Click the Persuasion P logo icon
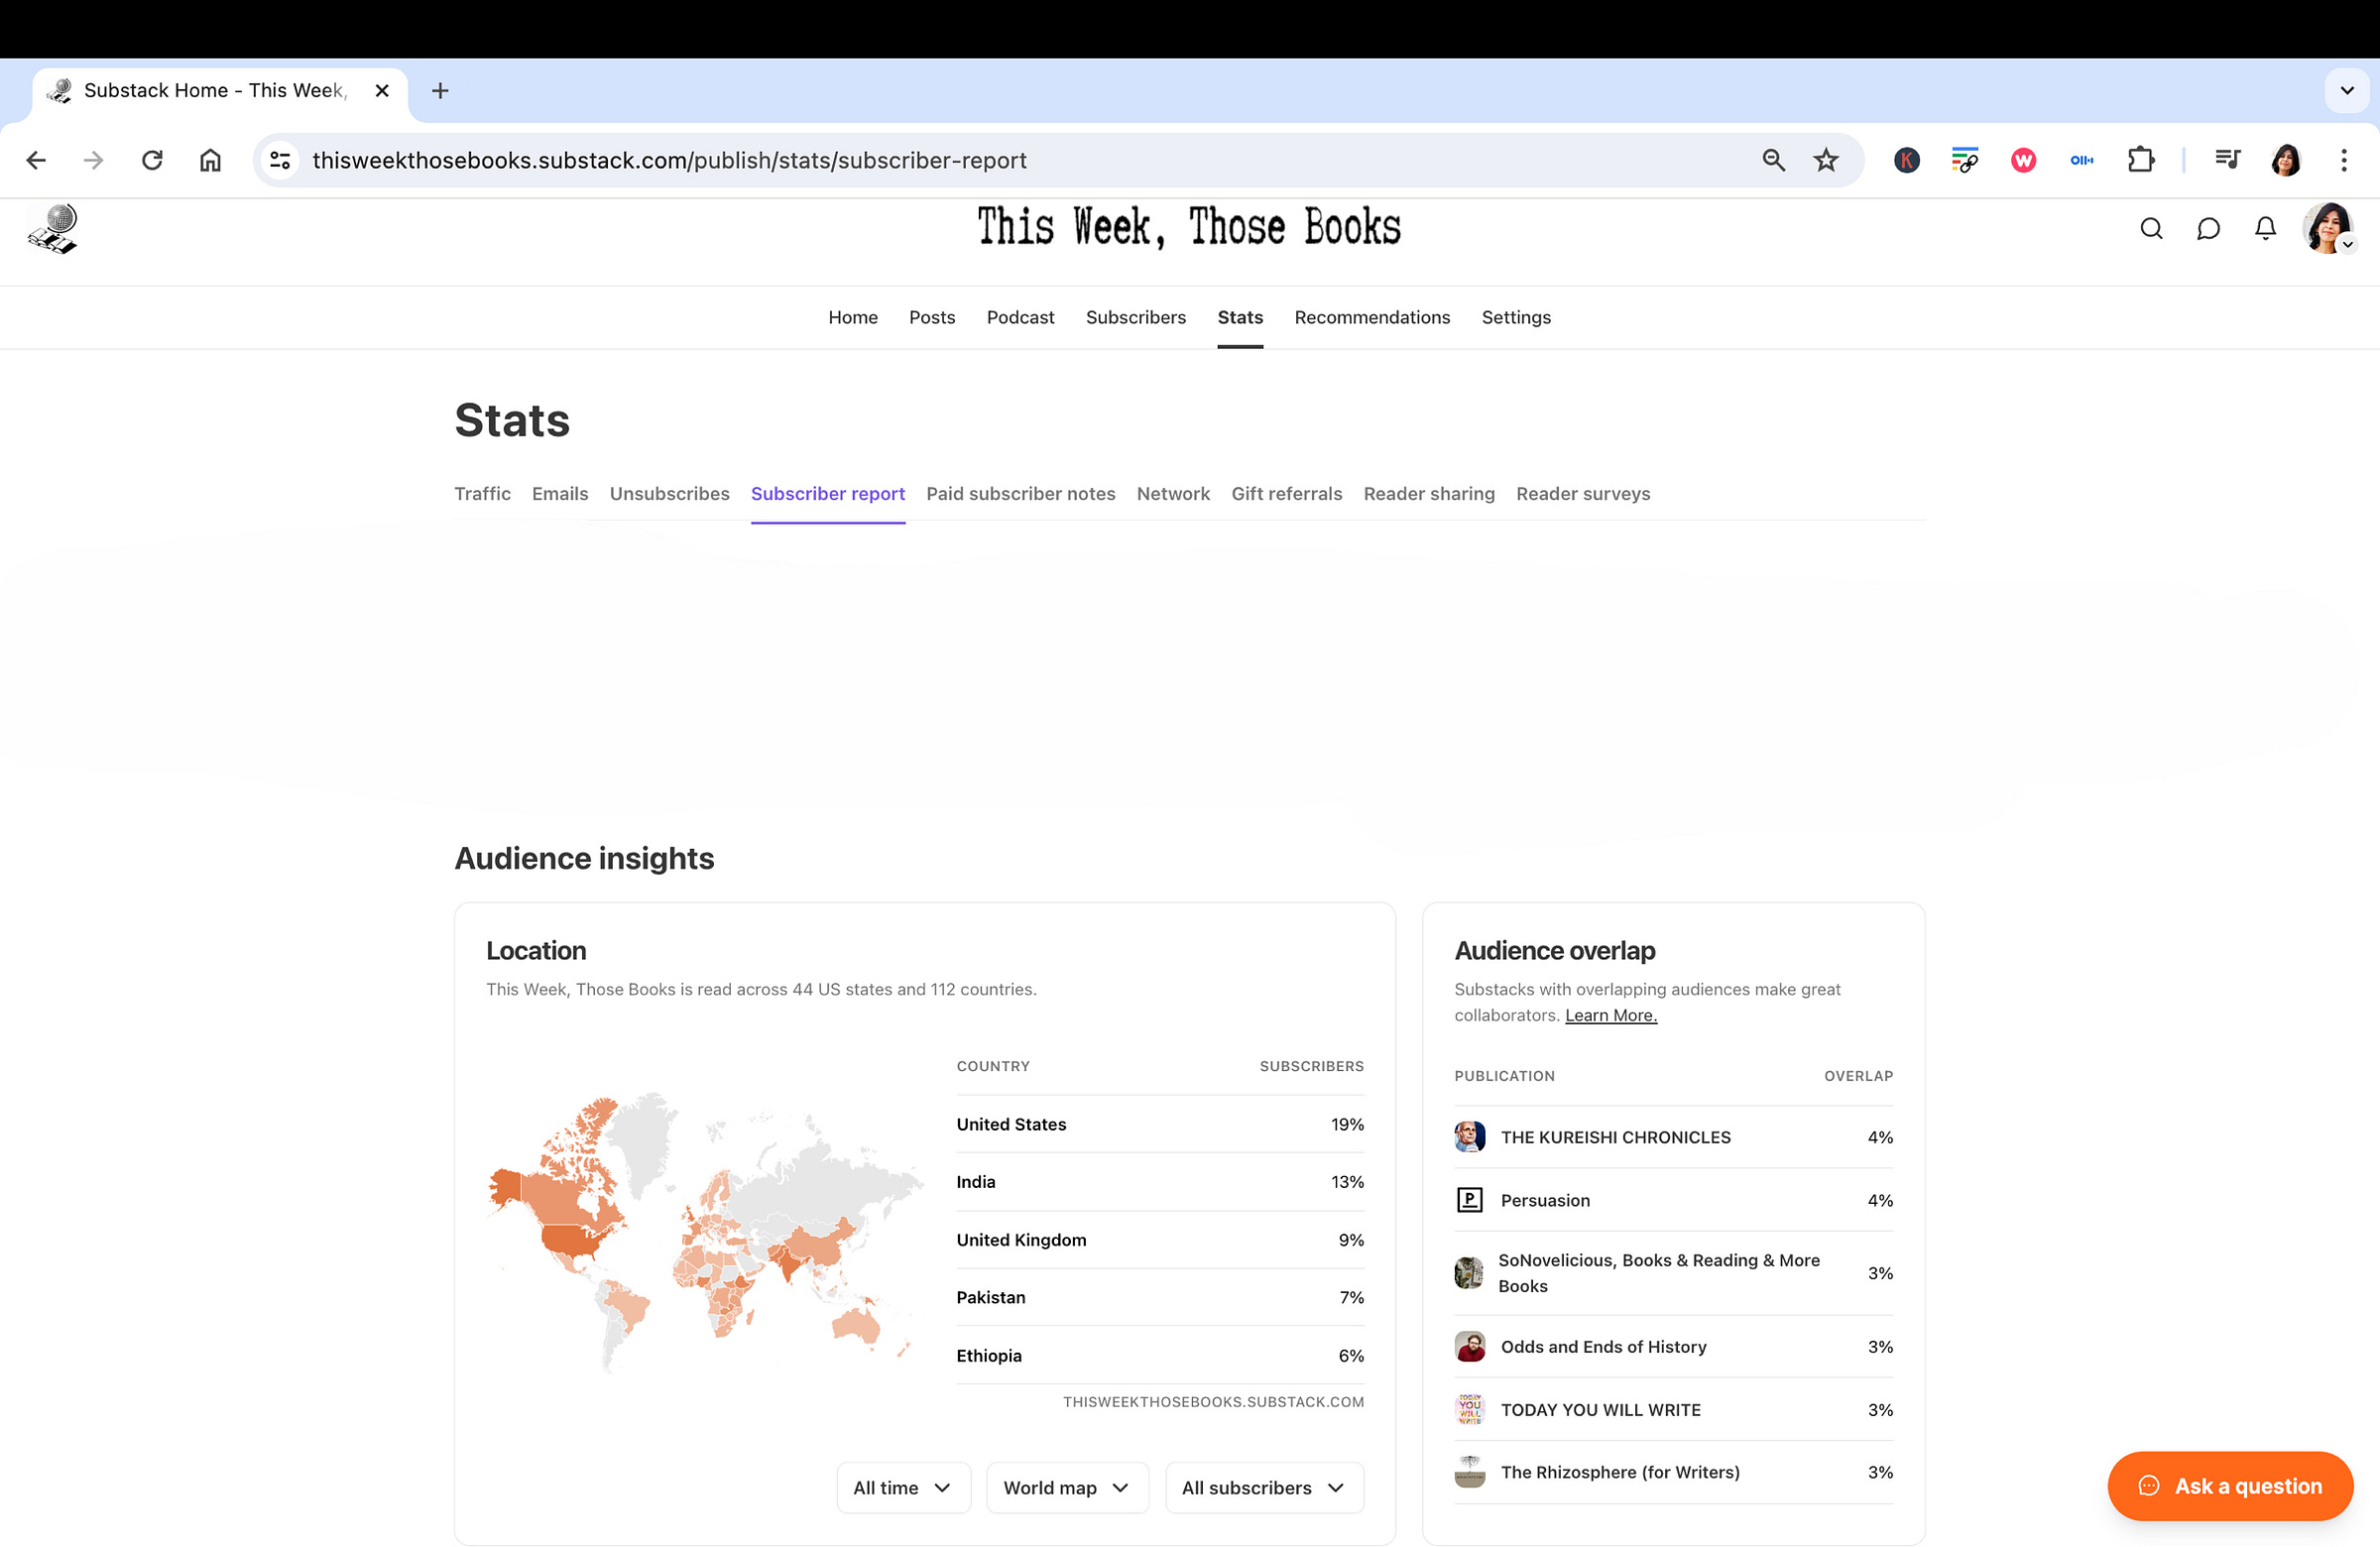 click(x=1469, y=1200)
